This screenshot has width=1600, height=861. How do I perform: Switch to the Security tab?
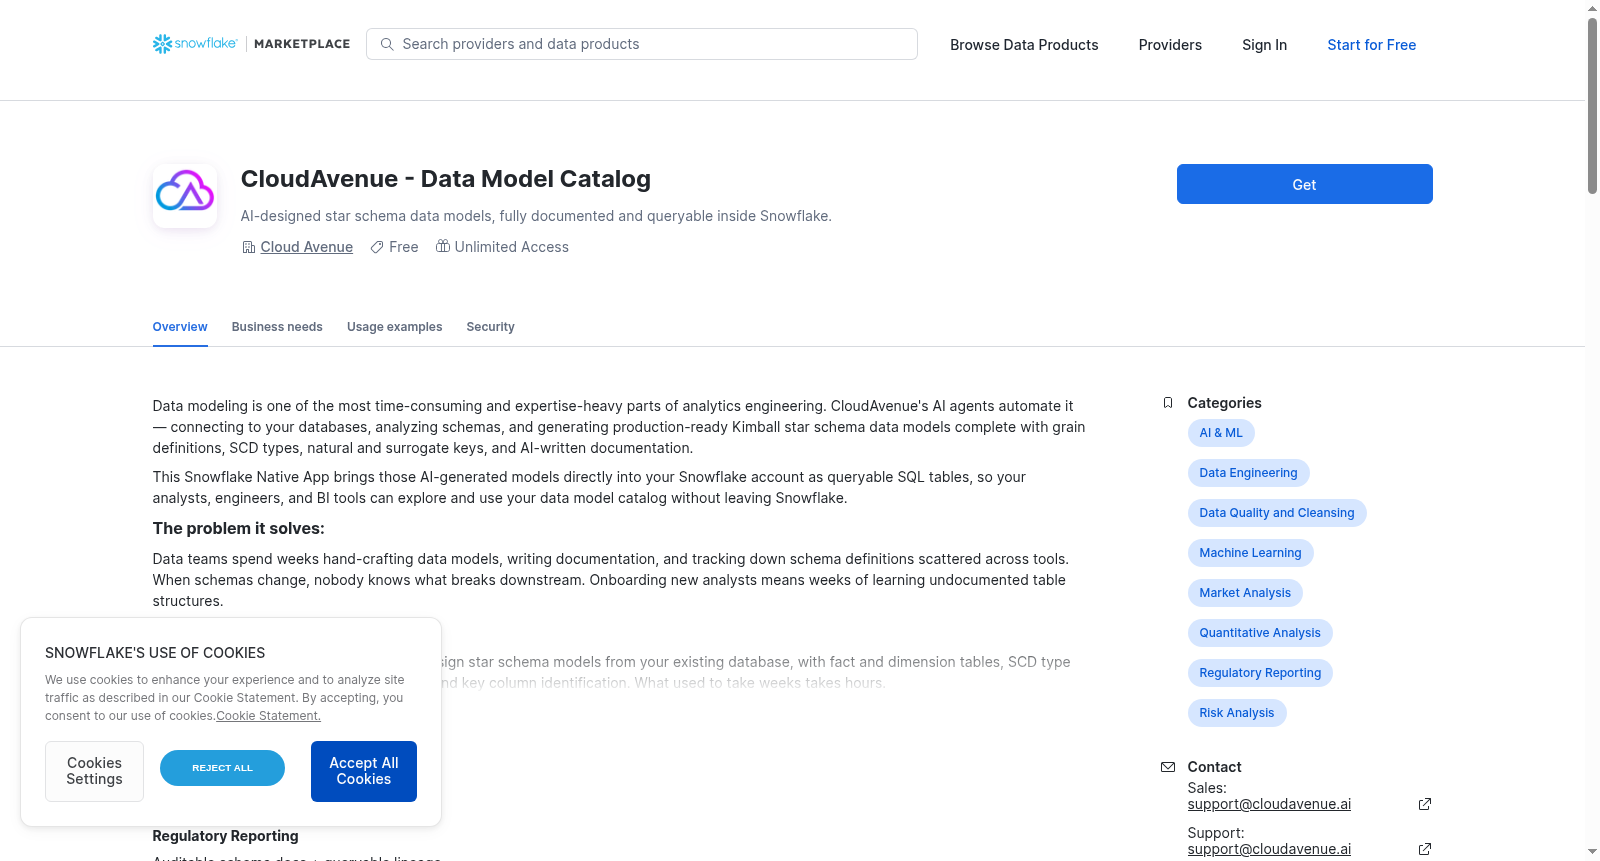point(490,327)
